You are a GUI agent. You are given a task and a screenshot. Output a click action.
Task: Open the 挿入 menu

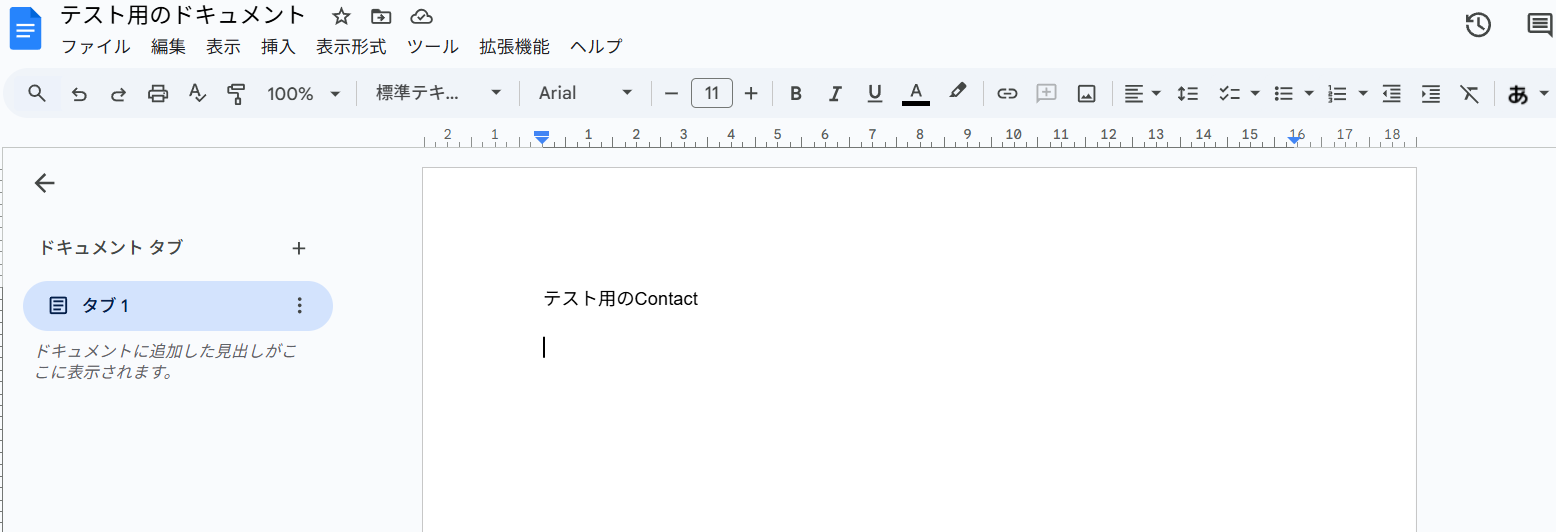[278, 46]
